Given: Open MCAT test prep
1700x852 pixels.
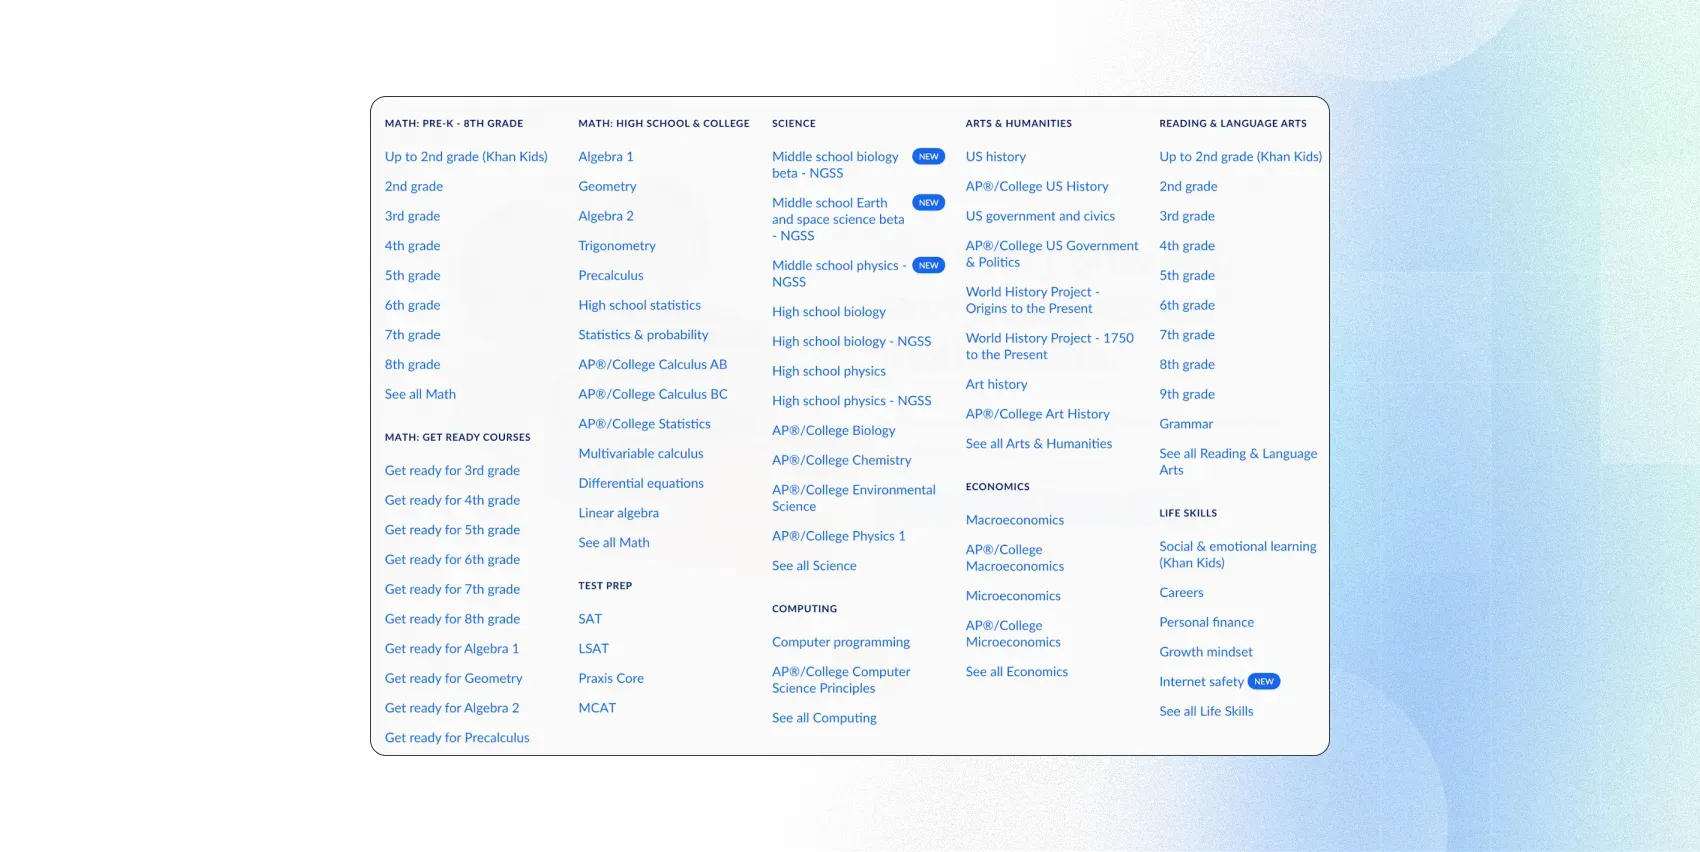Looking at the screenshot, I should pos(597,708).
